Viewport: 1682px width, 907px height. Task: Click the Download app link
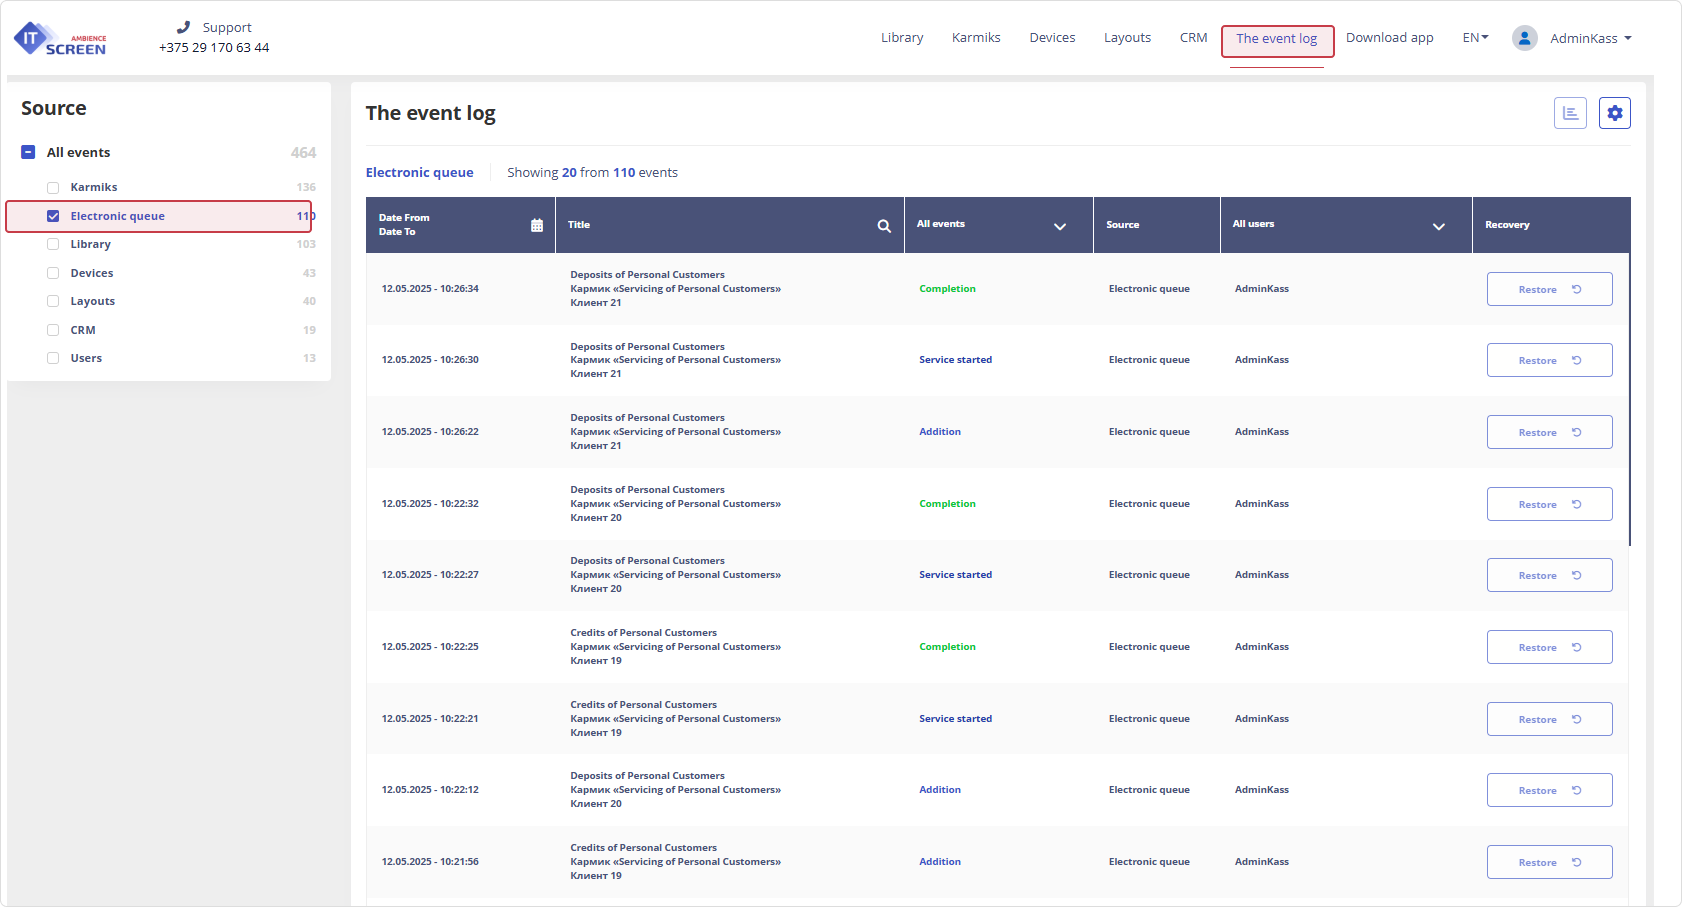[x=1389, y=38]
